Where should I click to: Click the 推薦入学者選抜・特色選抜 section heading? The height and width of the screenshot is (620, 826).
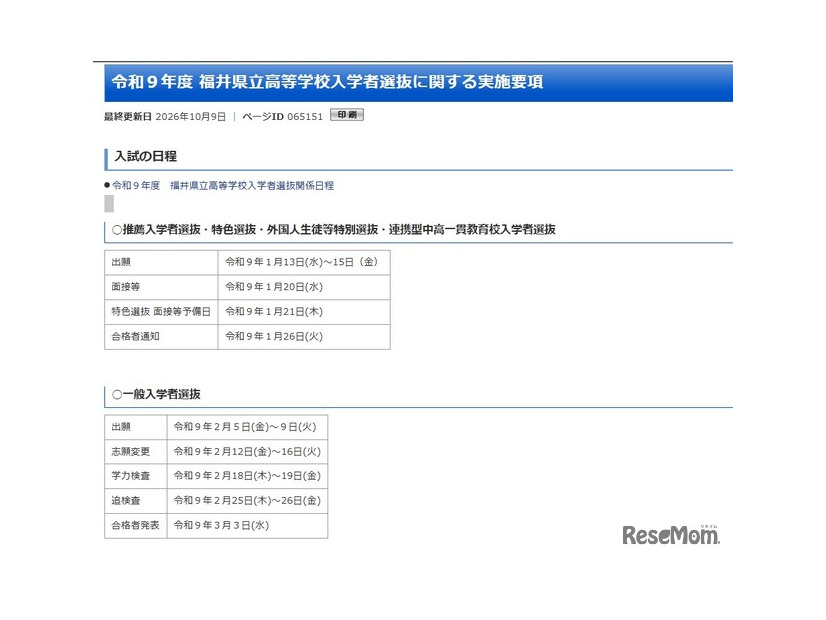[334, 230]
